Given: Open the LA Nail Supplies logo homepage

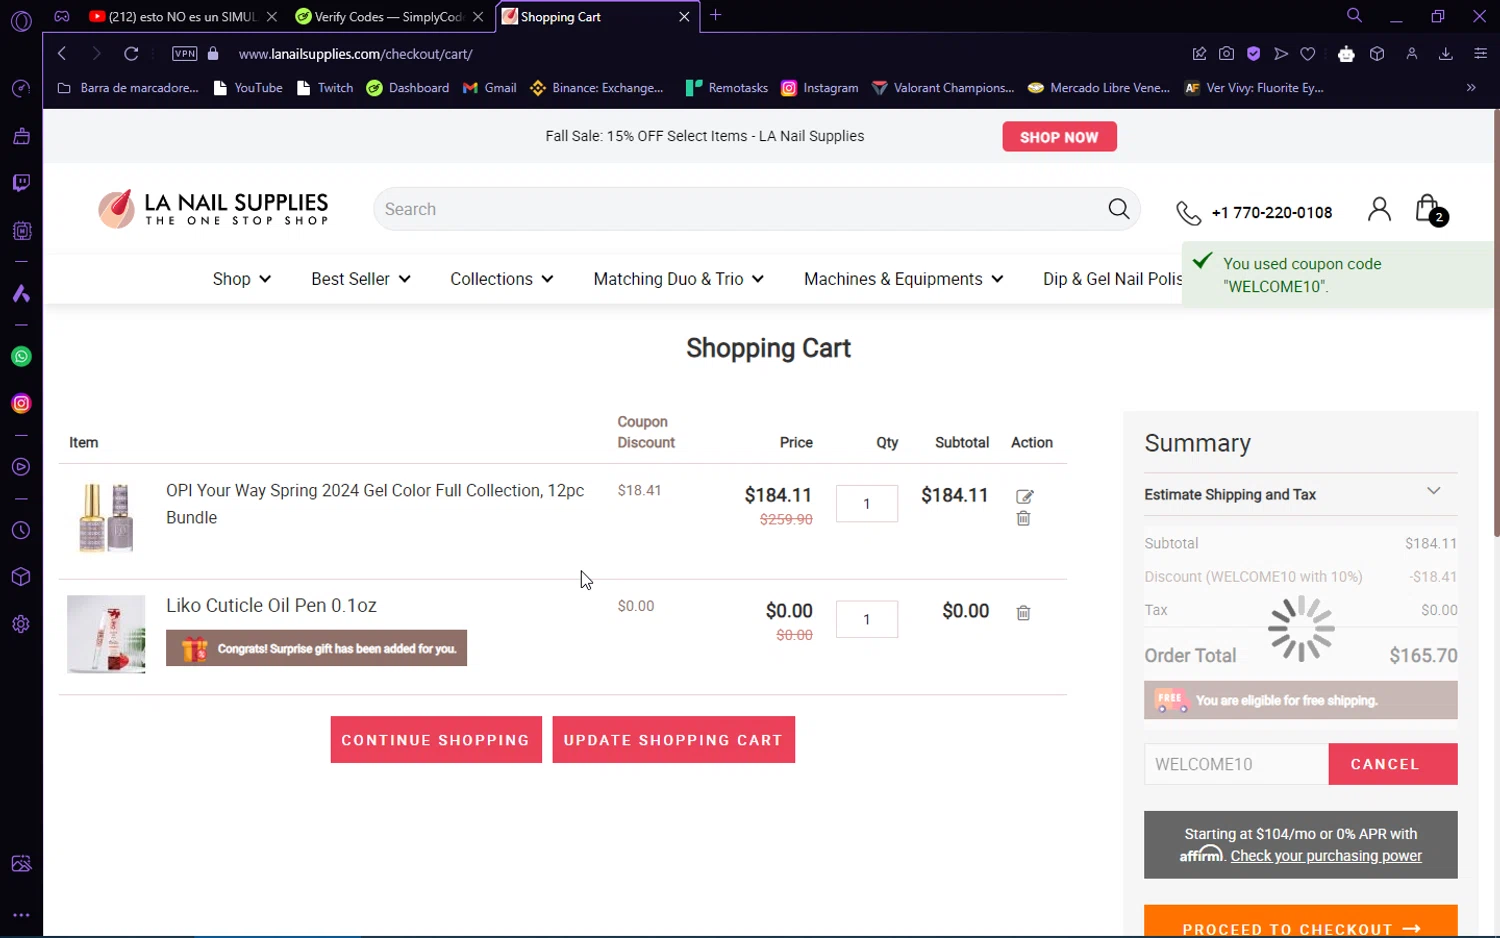Looking at the screenshot, I should [x=213, y=209].
